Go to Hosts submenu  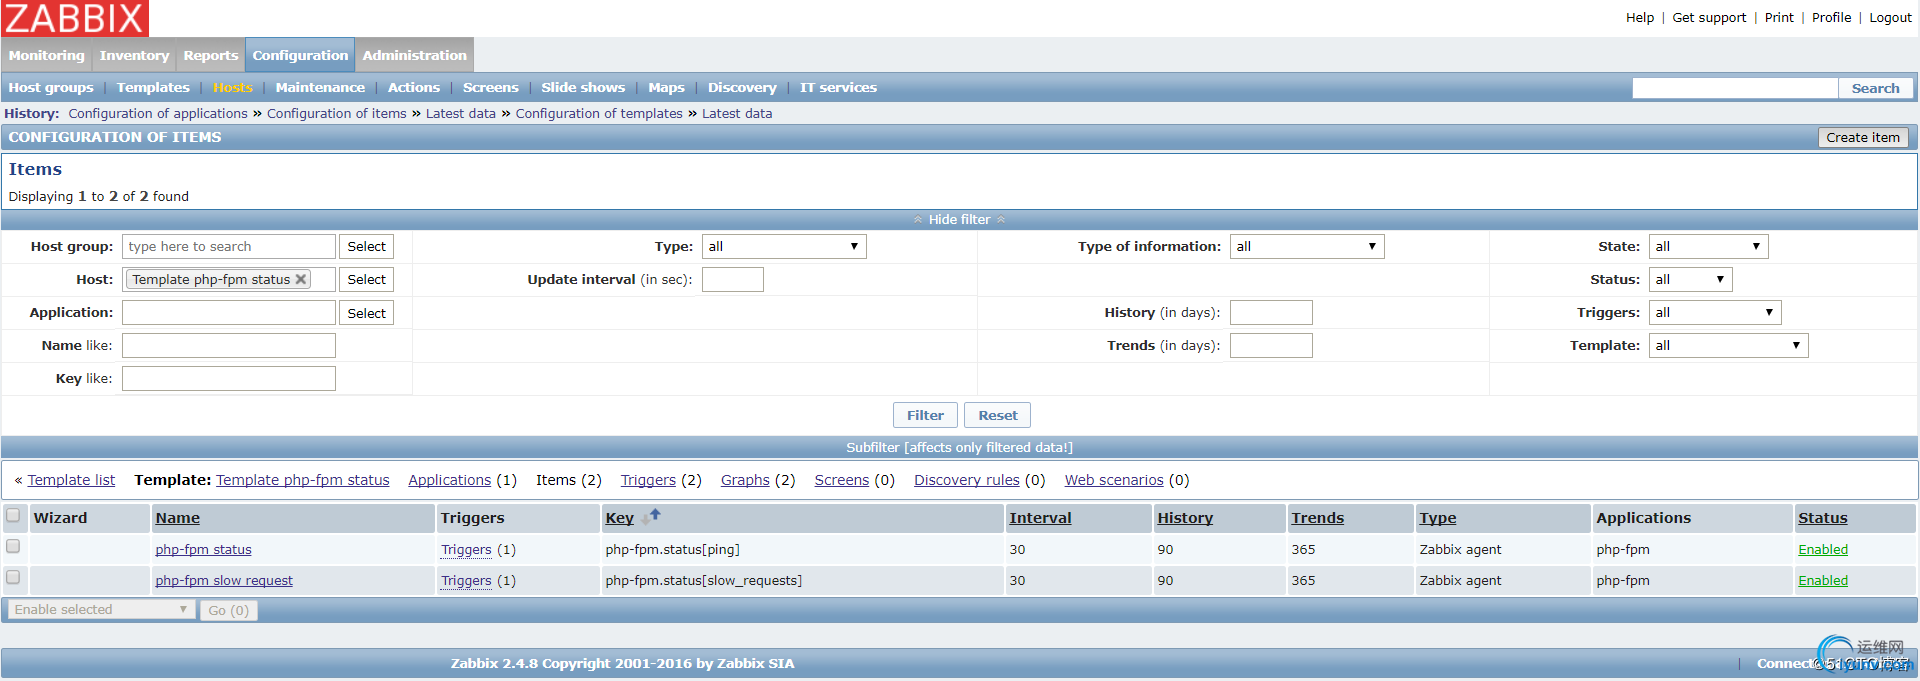point(232,87)
